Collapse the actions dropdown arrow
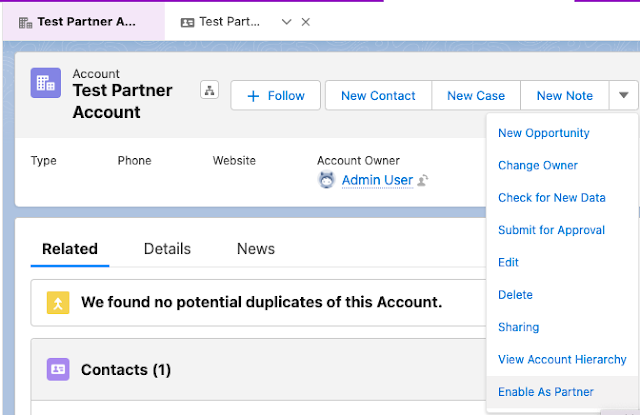This screenshot has width=640, height=415. coord(623,95)
